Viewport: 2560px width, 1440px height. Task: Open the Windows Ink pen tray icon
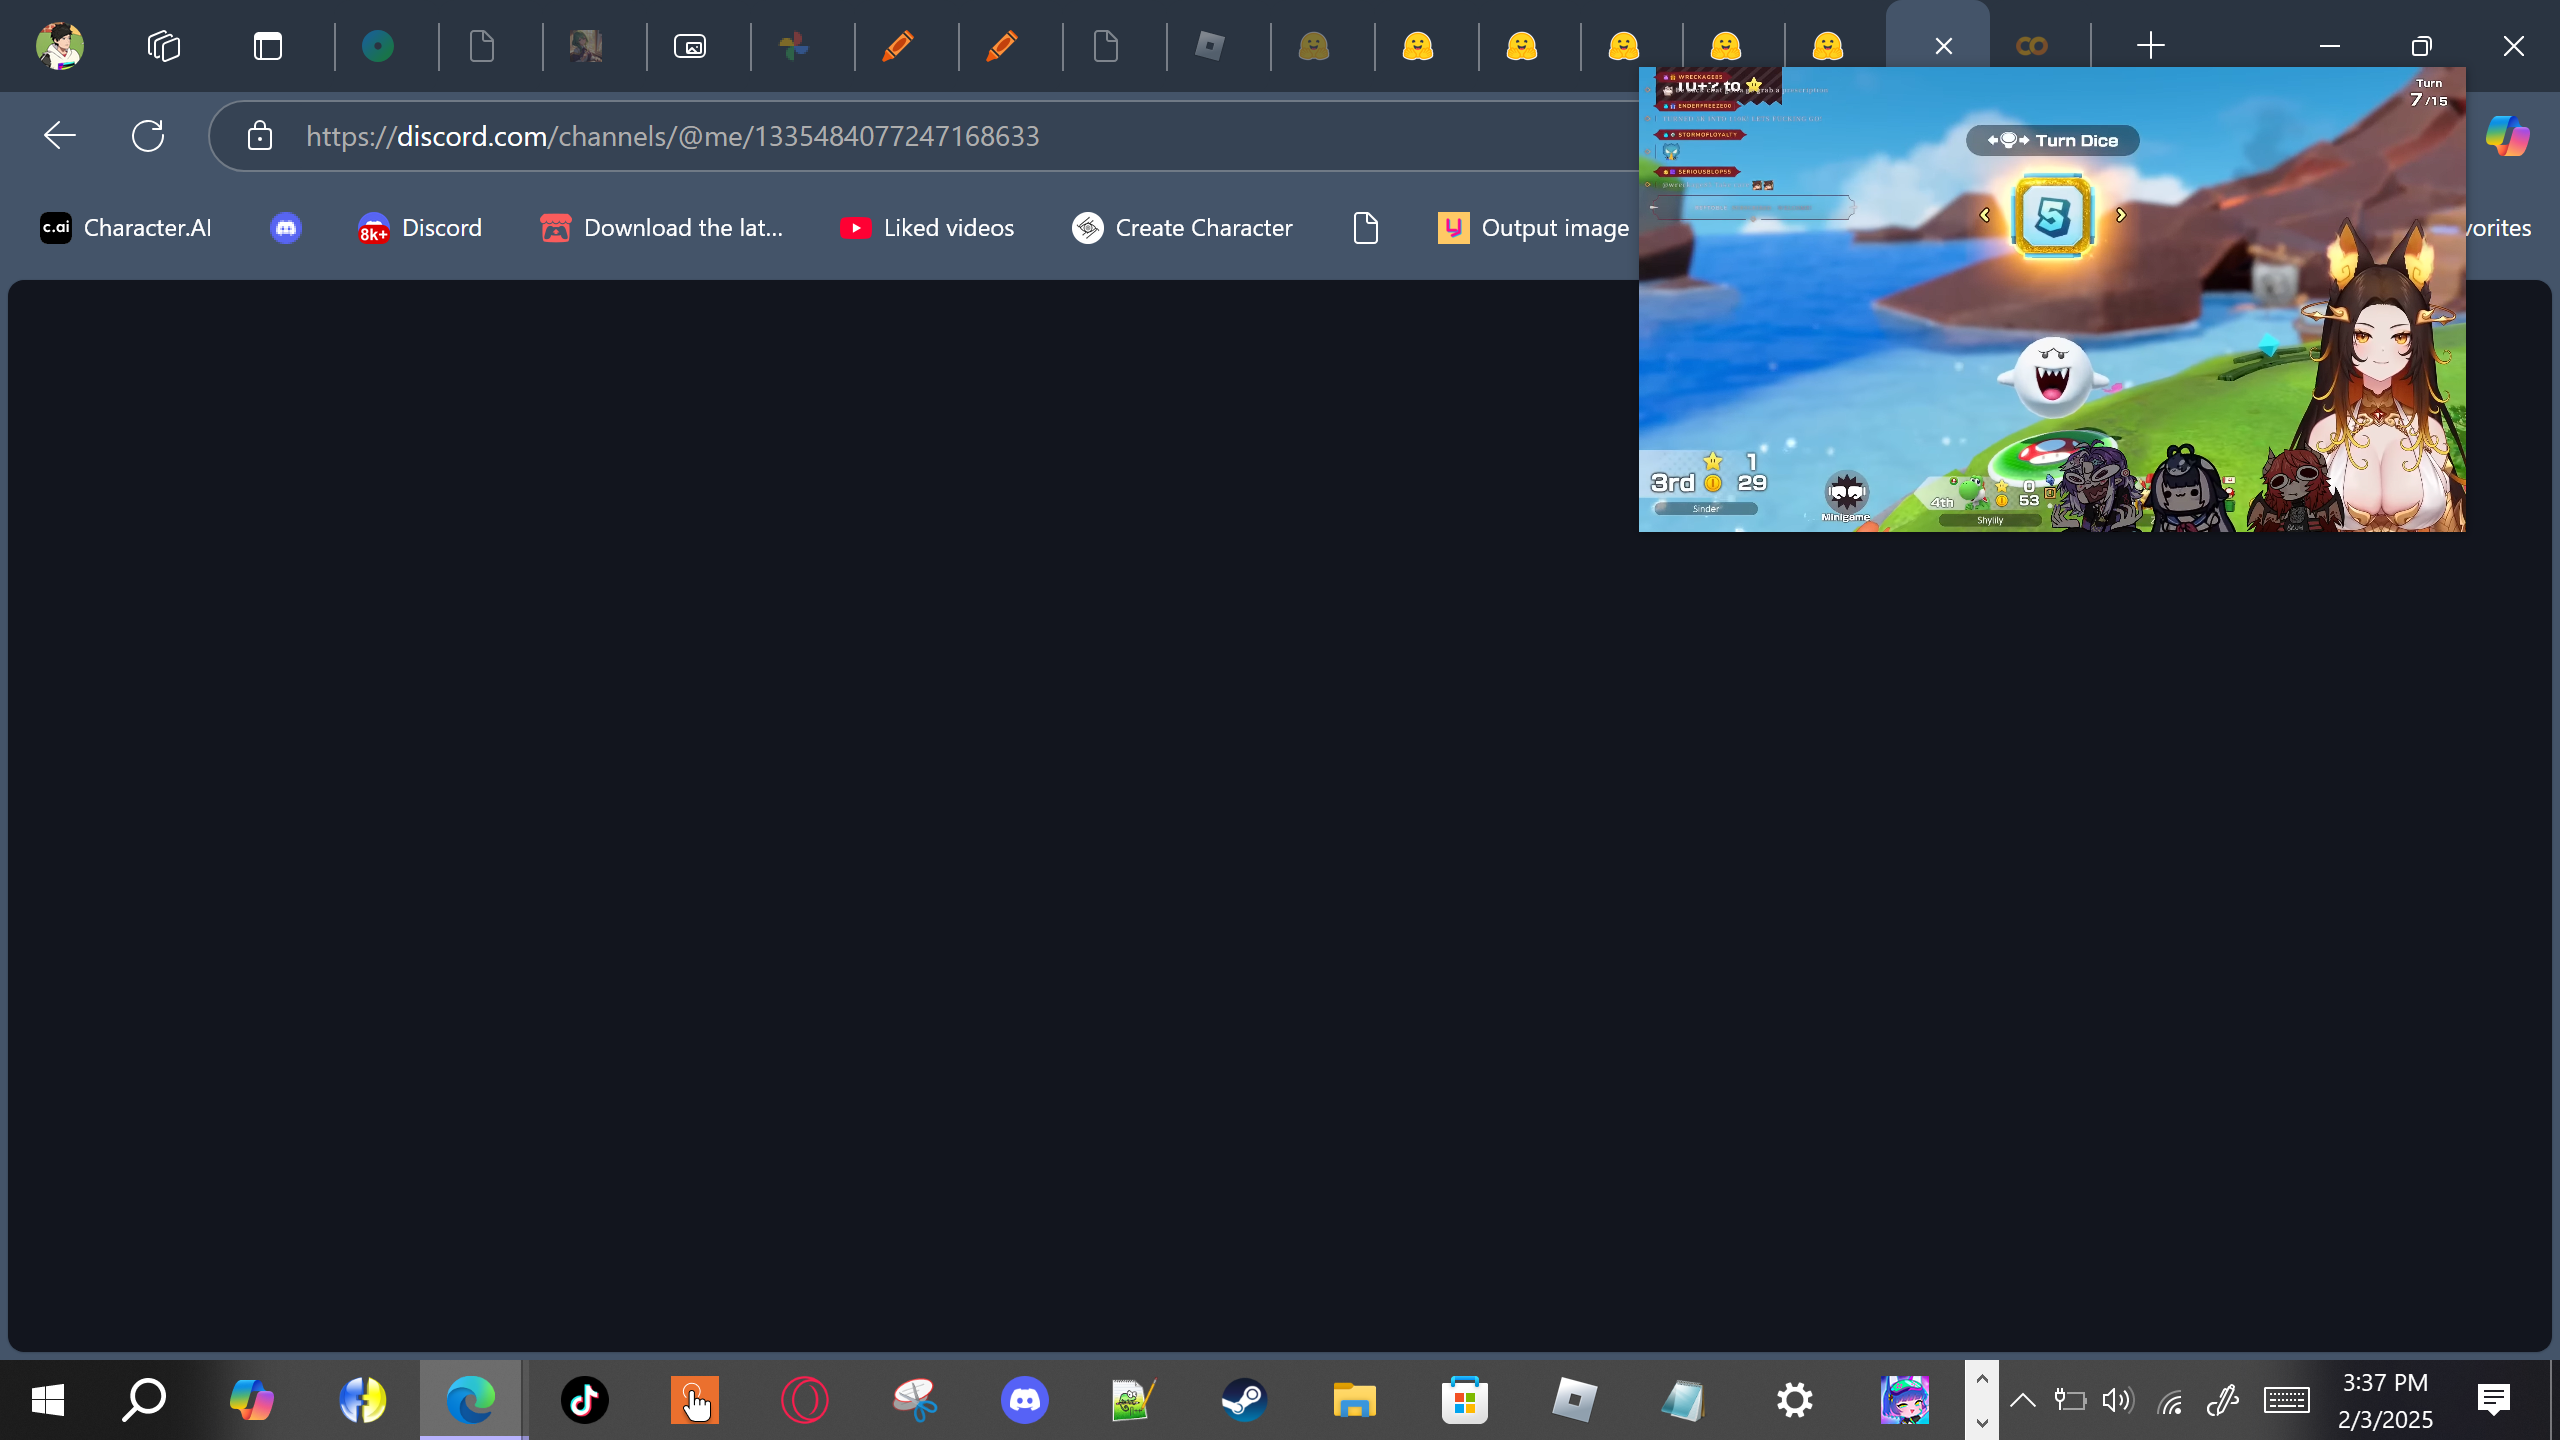pos(2222,1400)
